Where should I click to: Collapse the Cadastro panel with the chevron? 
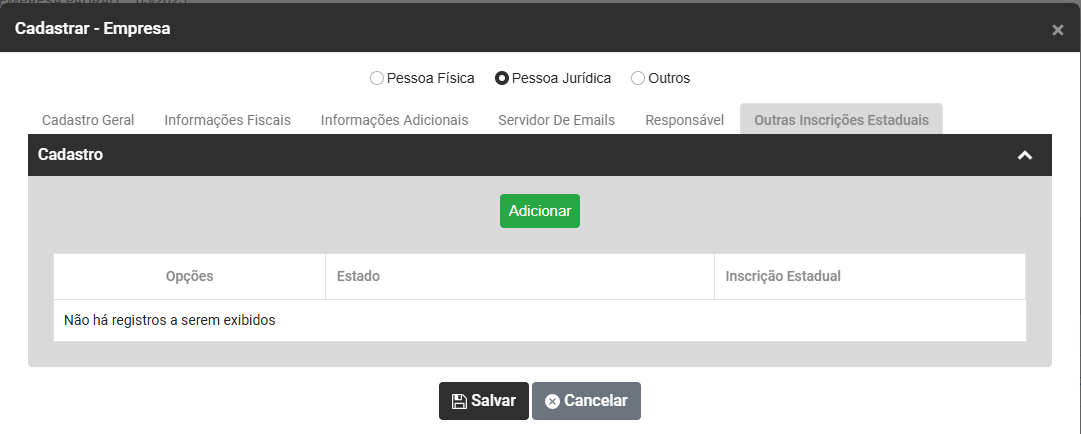(x=1024, y=156)
